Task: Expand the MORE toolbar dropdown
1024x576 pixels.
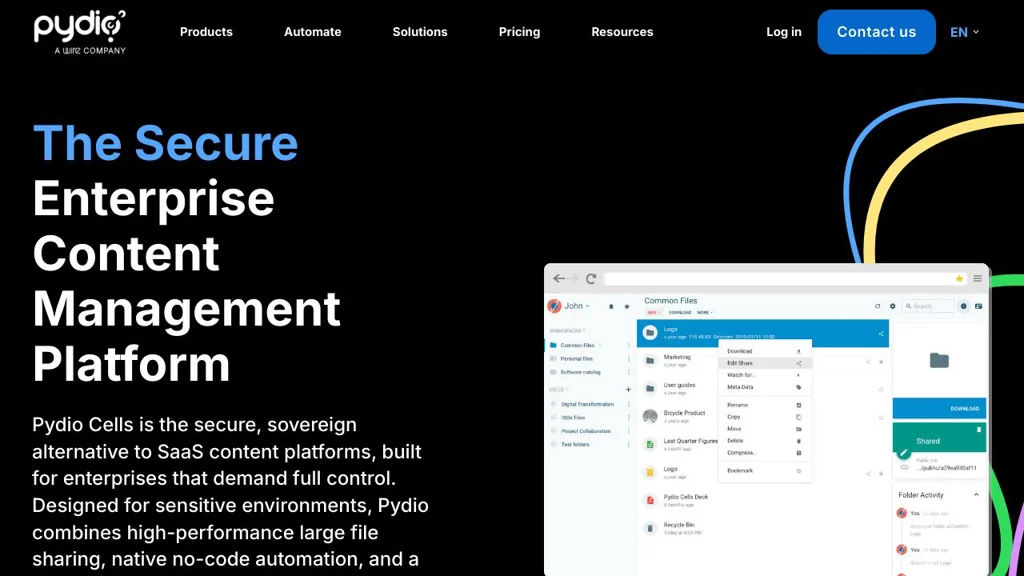Action: point(705,313)
